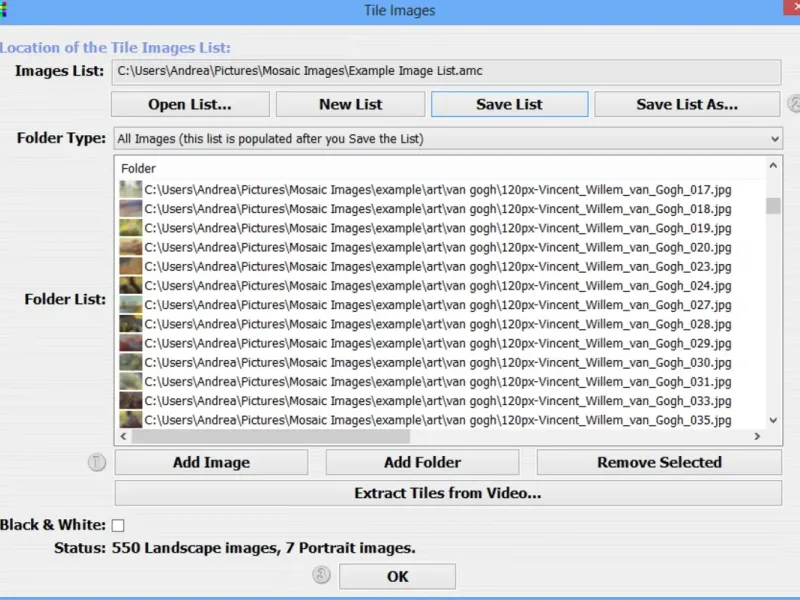Toggle the Black & White checkbox
Screen dimensions: 800x600
[x=118, y=525]
